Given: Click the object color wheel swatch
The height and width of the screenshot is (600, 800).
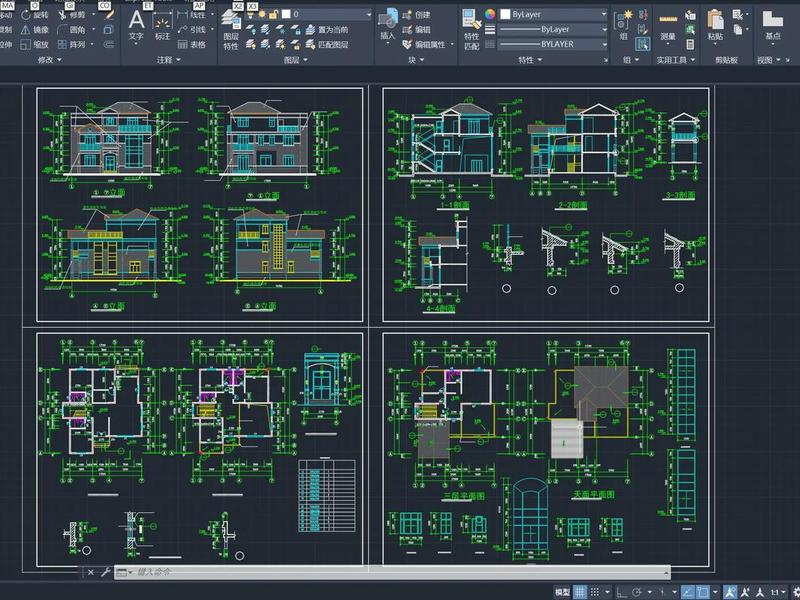Looking at the screenshot, I should click(x=490, y=14).
